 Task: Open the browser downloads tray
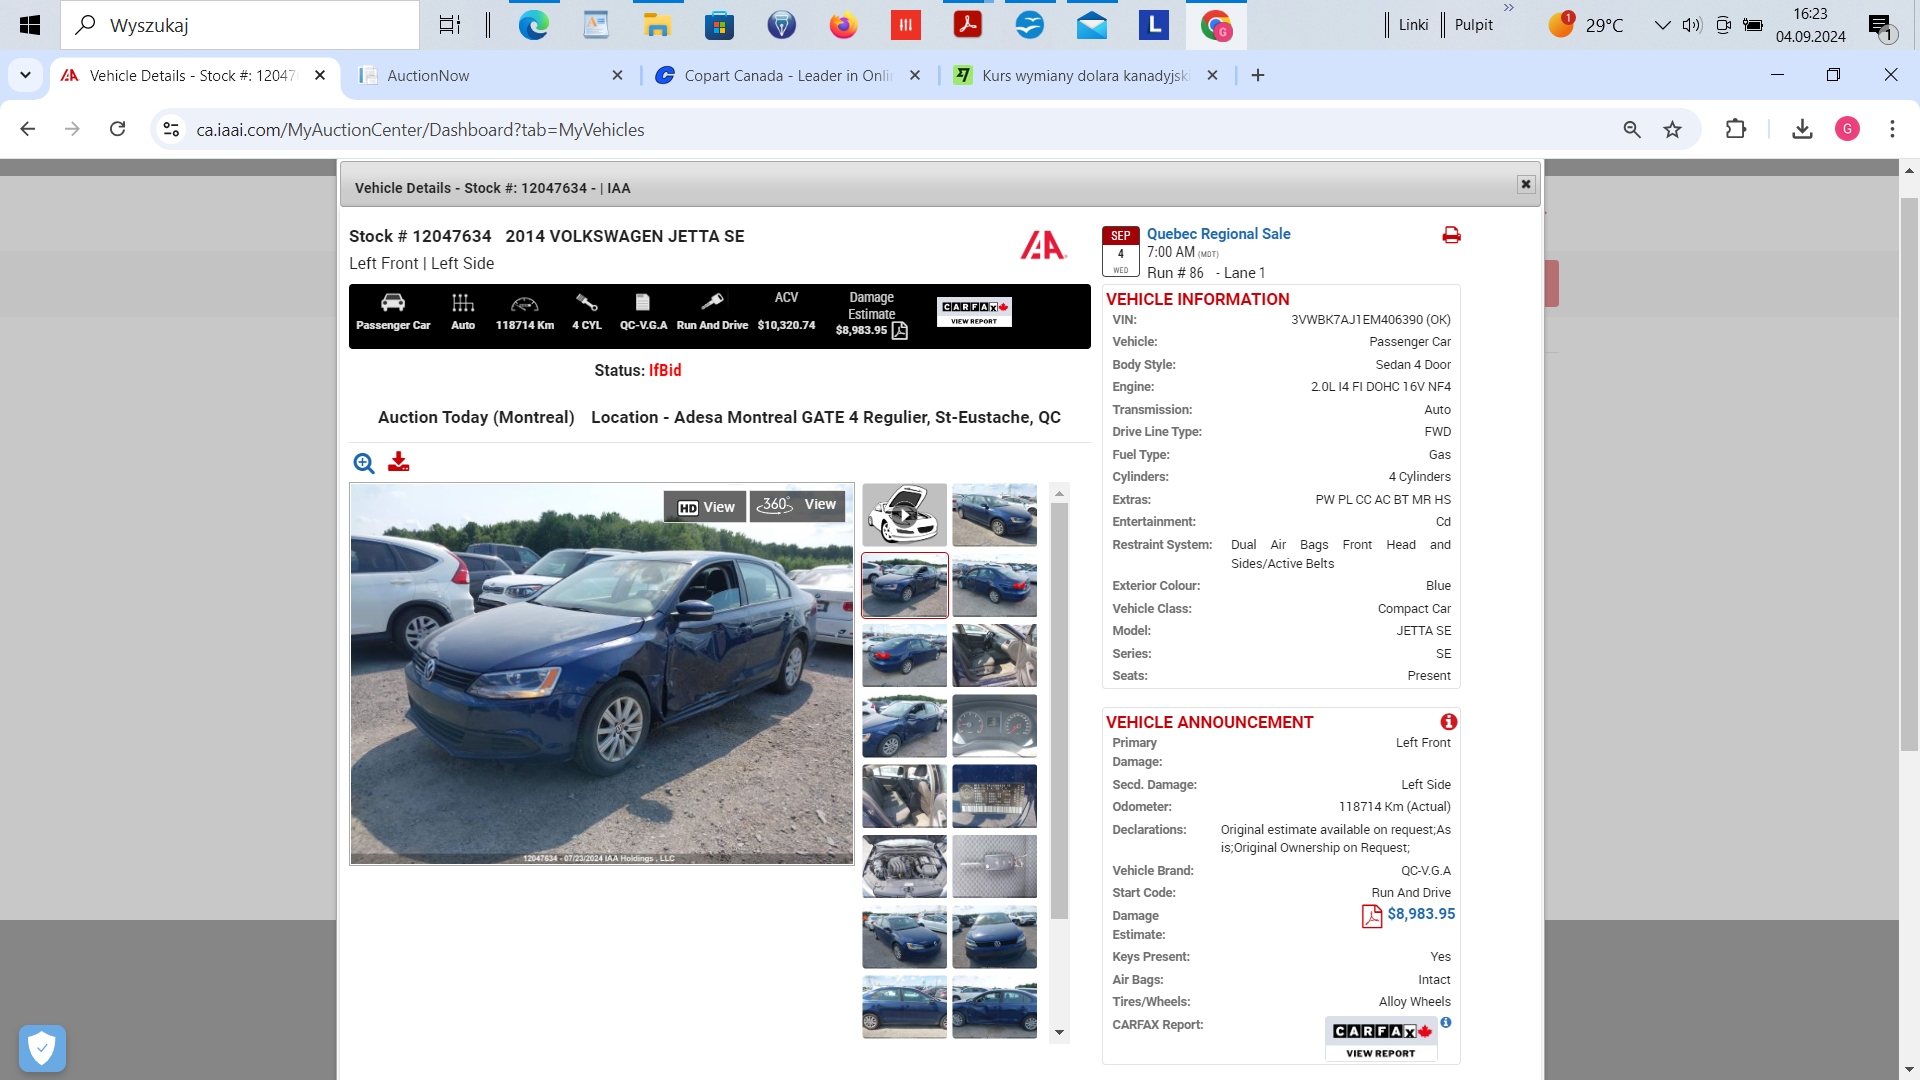1802,129
